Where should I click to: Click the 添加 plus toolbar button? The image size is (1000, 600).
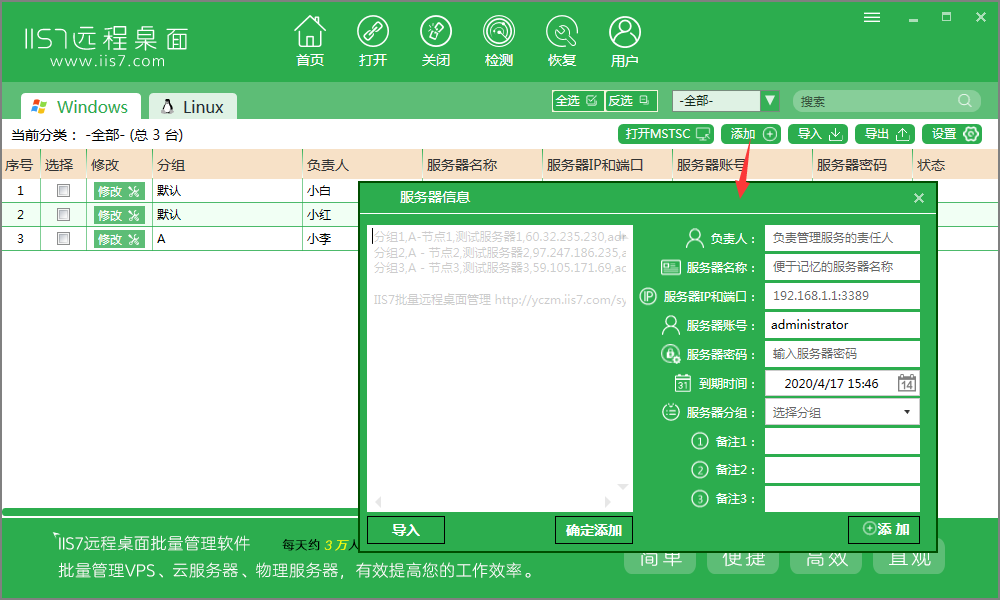coord(751,134)
